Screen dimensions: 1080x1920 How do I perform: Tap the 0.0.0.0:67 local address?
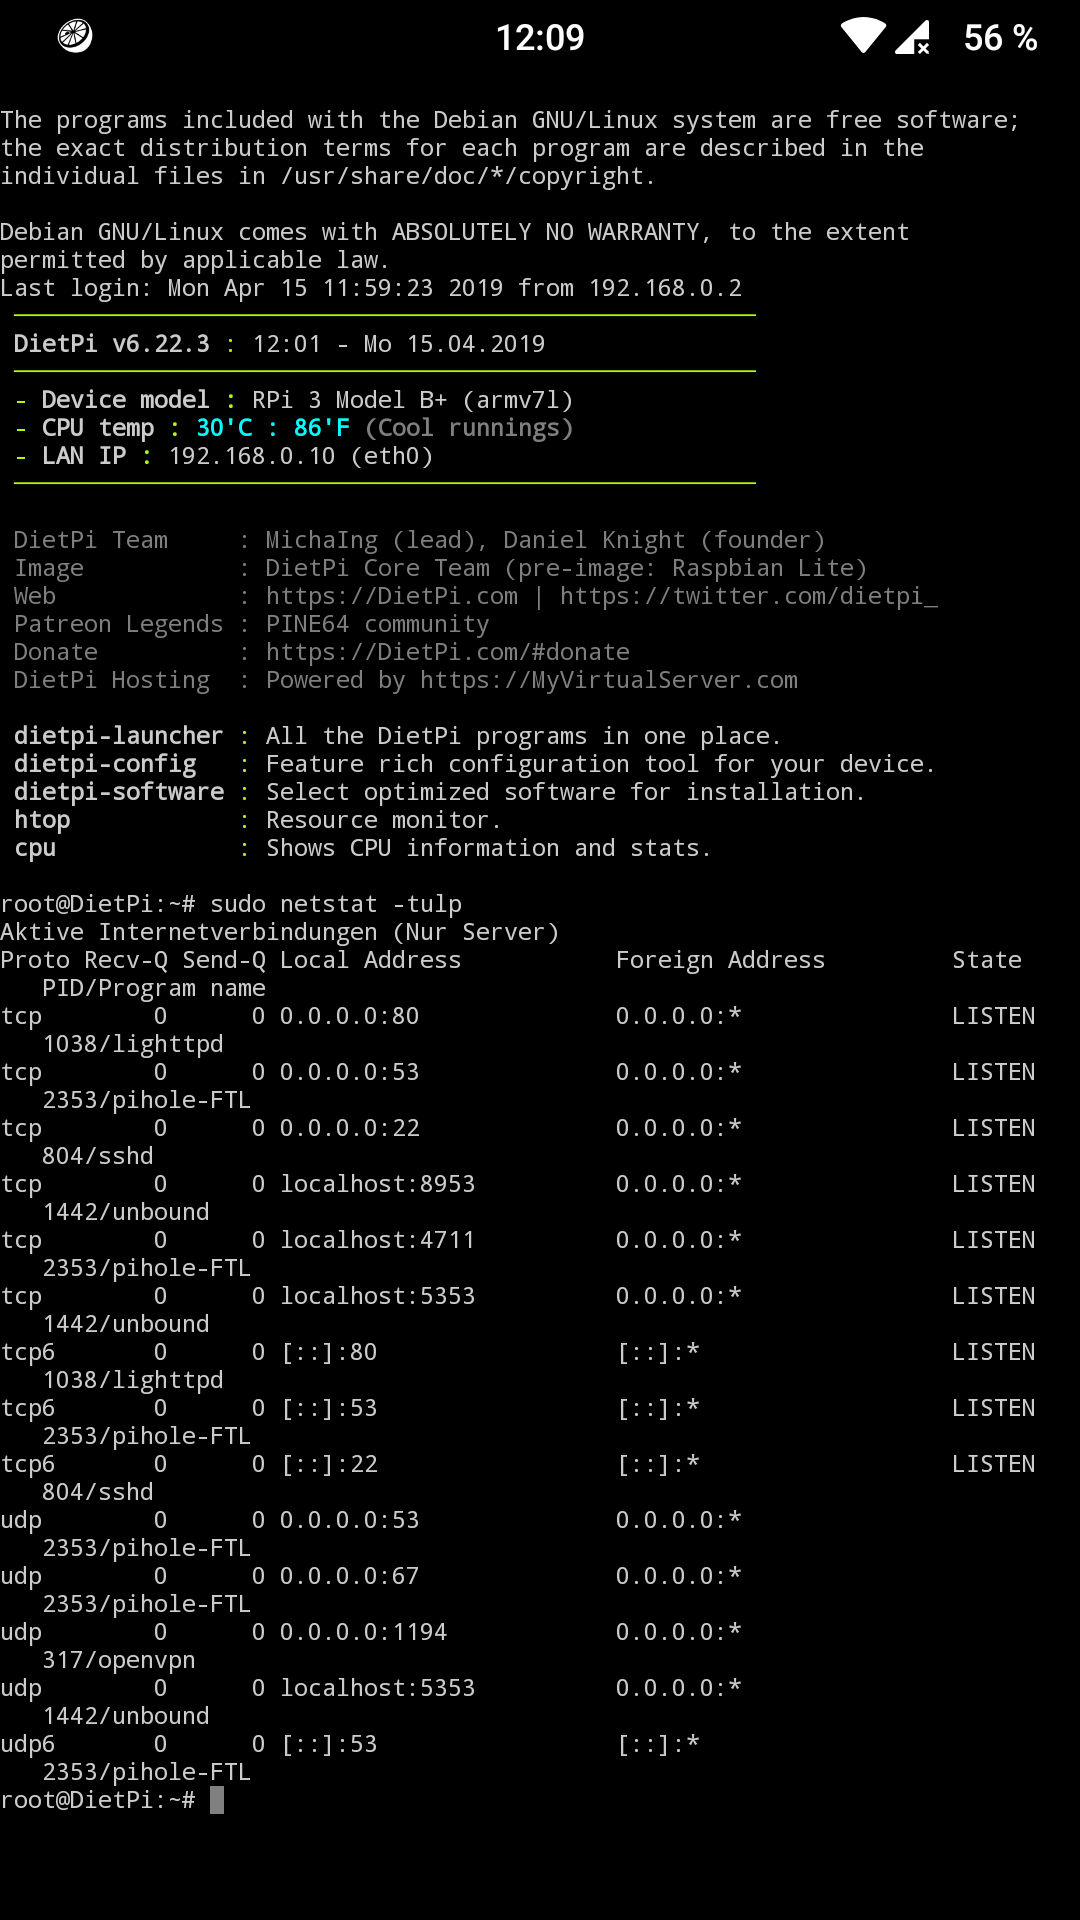pos(350,1576)
